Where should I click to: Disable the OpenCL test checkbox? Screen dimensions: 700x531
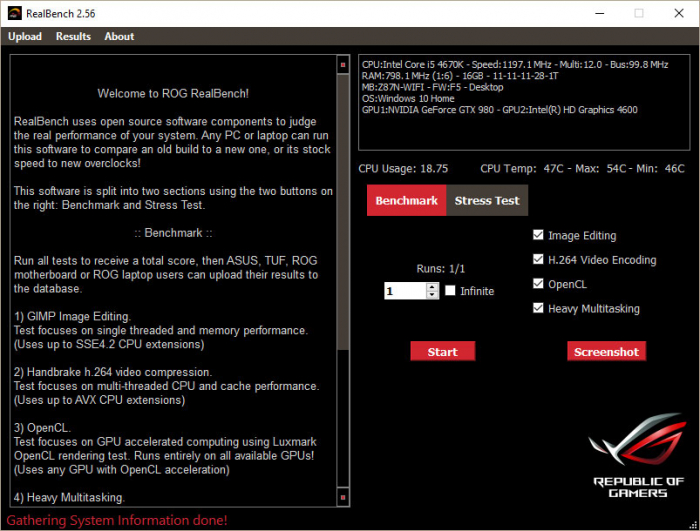539,284
